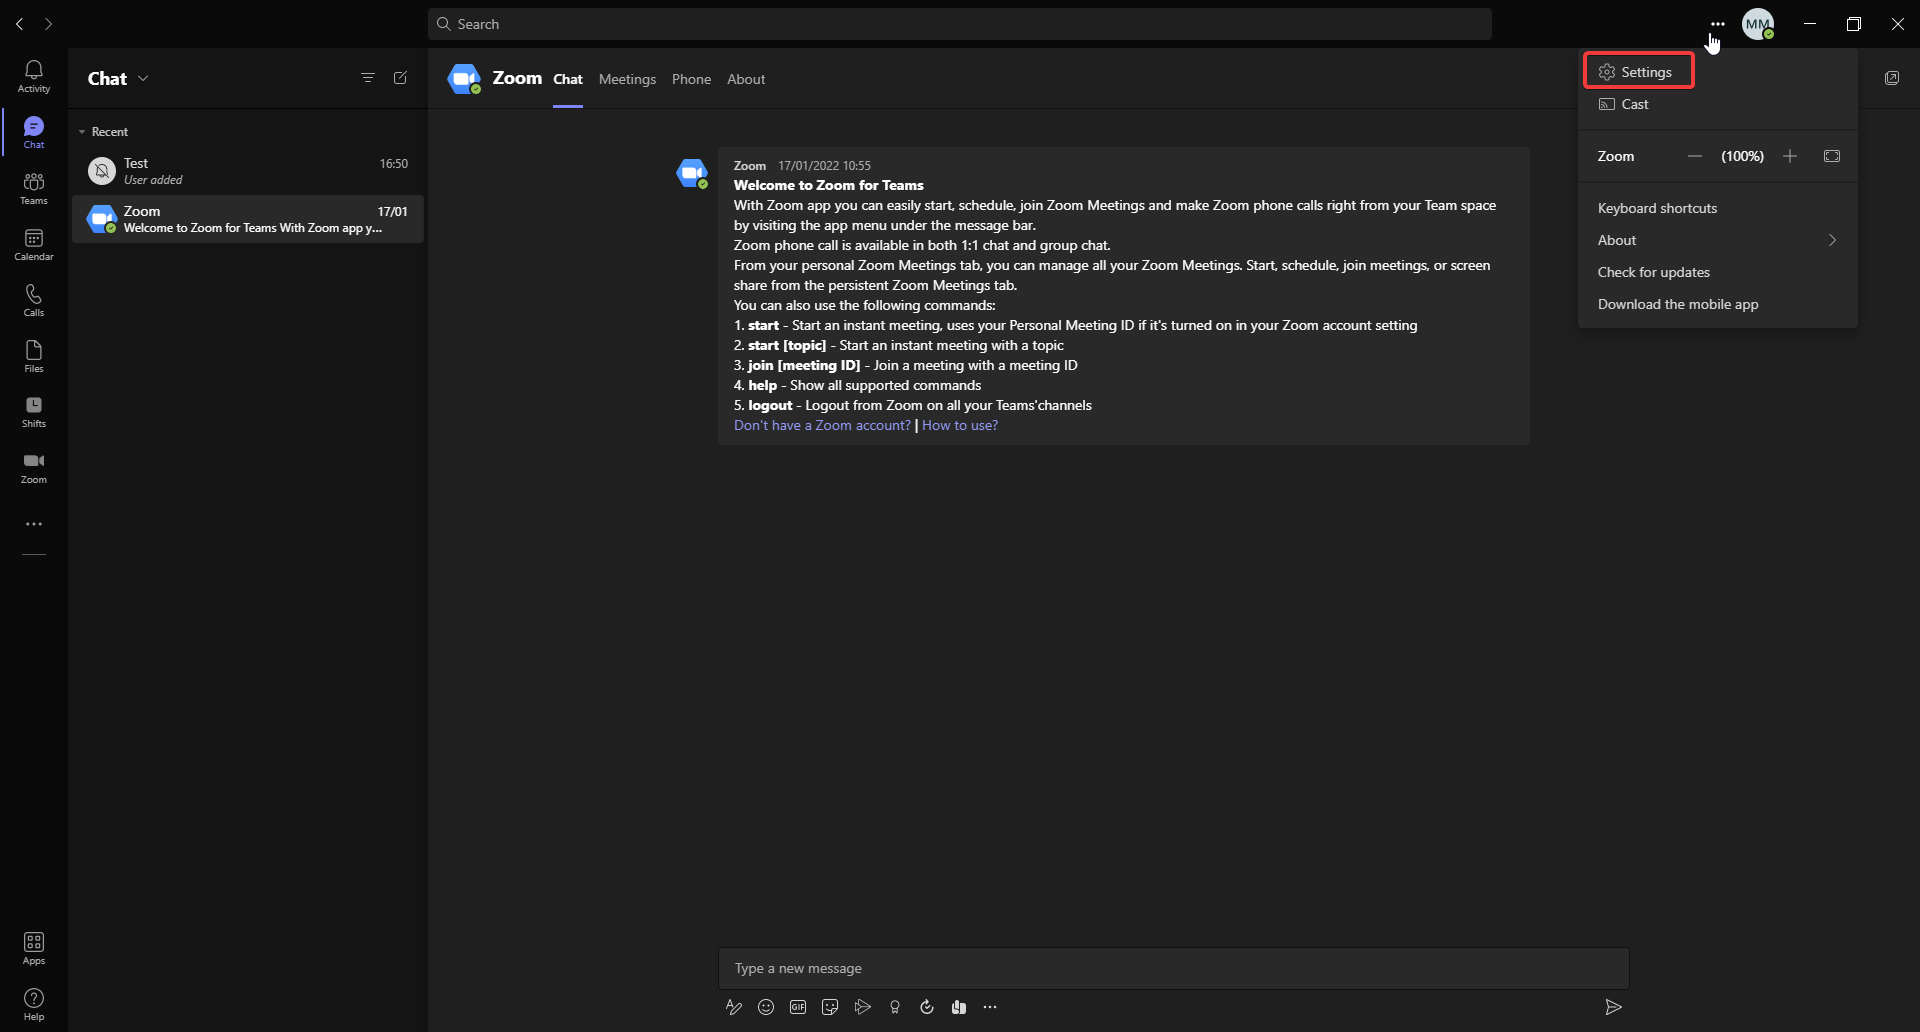Select Check for updates
This screenshot has height=1032, width=1920.
click(x=1718, y=272)
